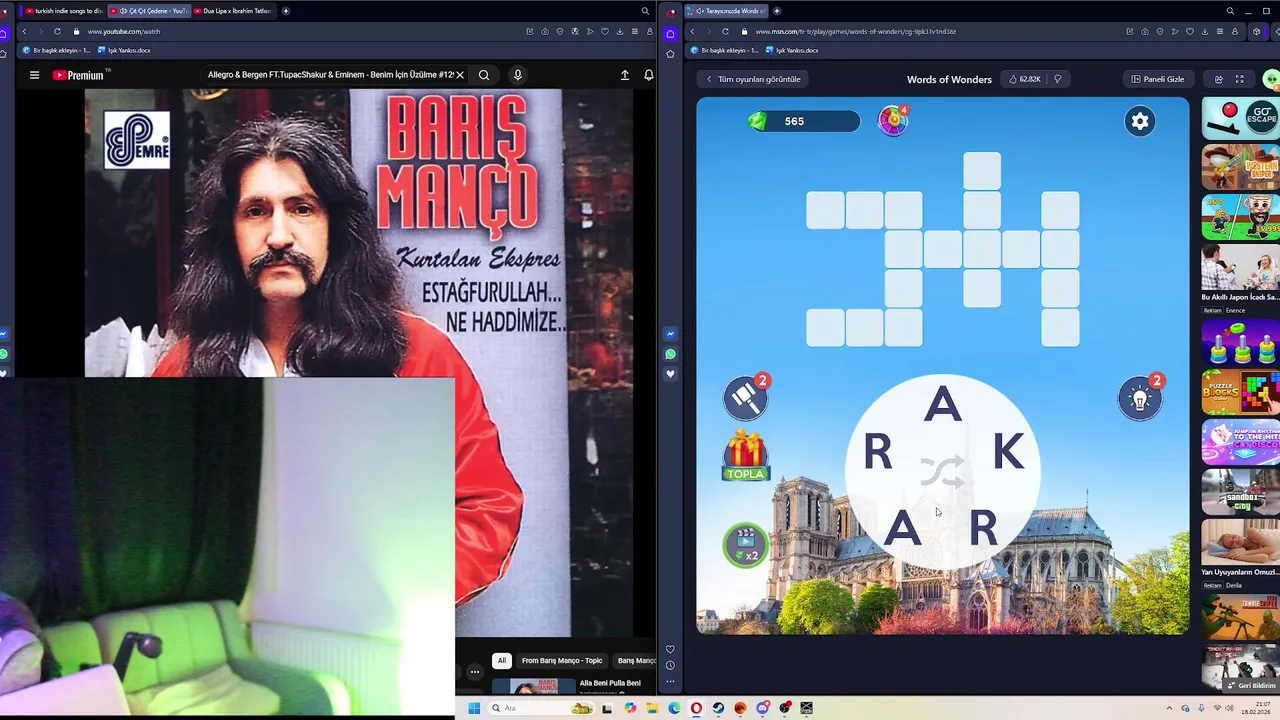
Task: Use the hammer booster in the game
Action: 745,398
